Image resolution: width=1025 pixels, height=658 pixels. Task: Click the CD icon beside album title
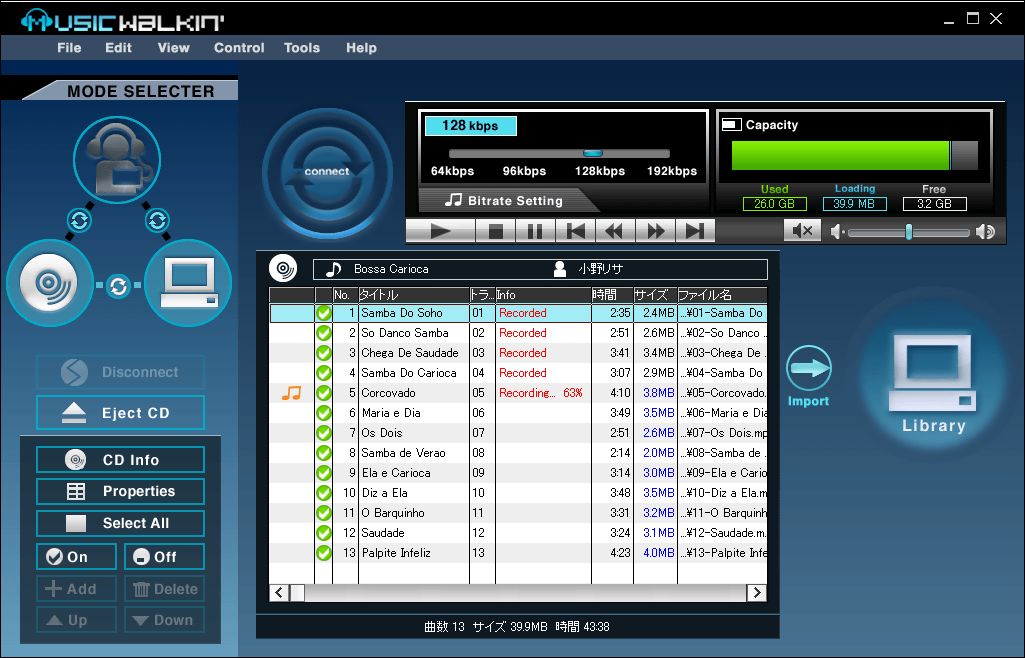pyautogui.click(x=283, y=269)
